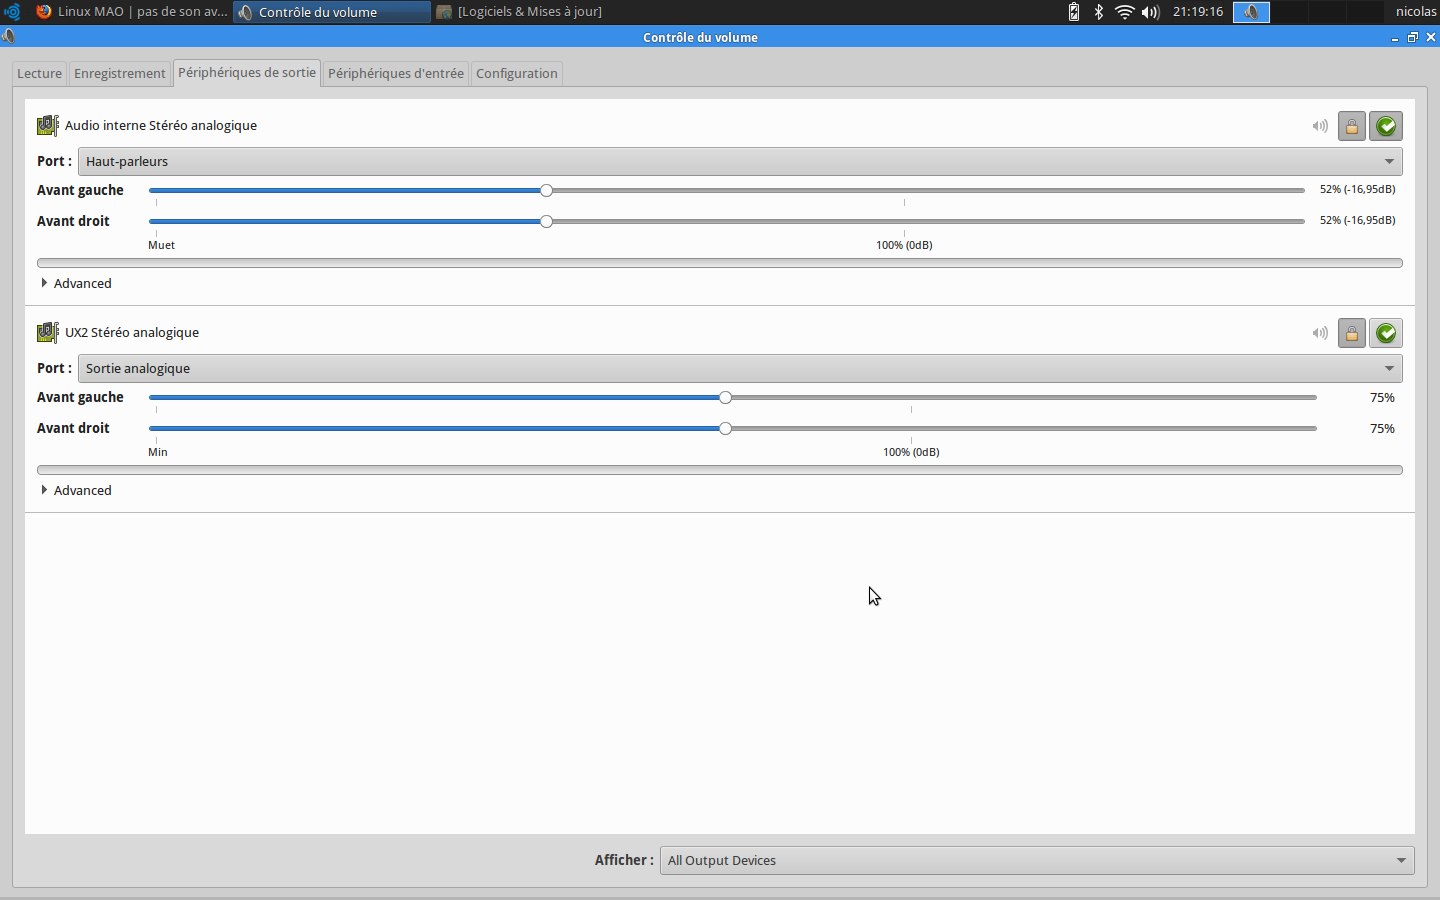1440x900 pixels.
Task: Click the Audio interne Avant gauche volume slider
Action: (727, 190)
